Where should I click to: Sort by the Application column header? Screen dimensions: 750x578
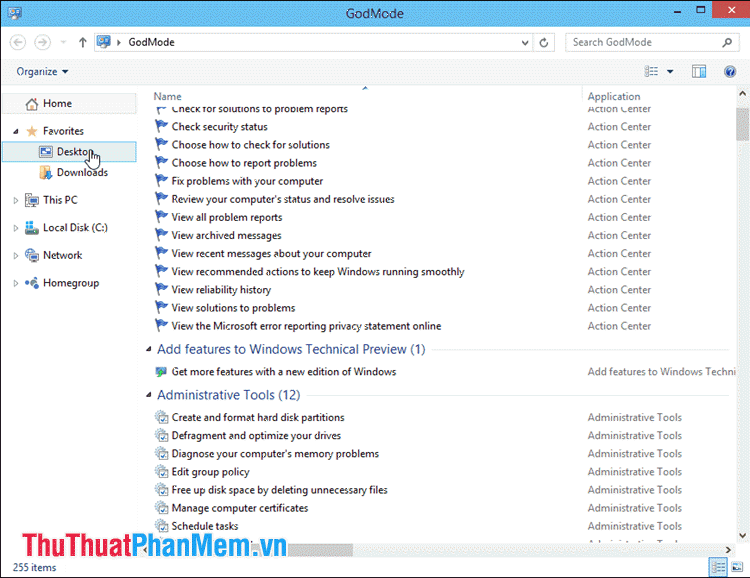tap(614, 97)
